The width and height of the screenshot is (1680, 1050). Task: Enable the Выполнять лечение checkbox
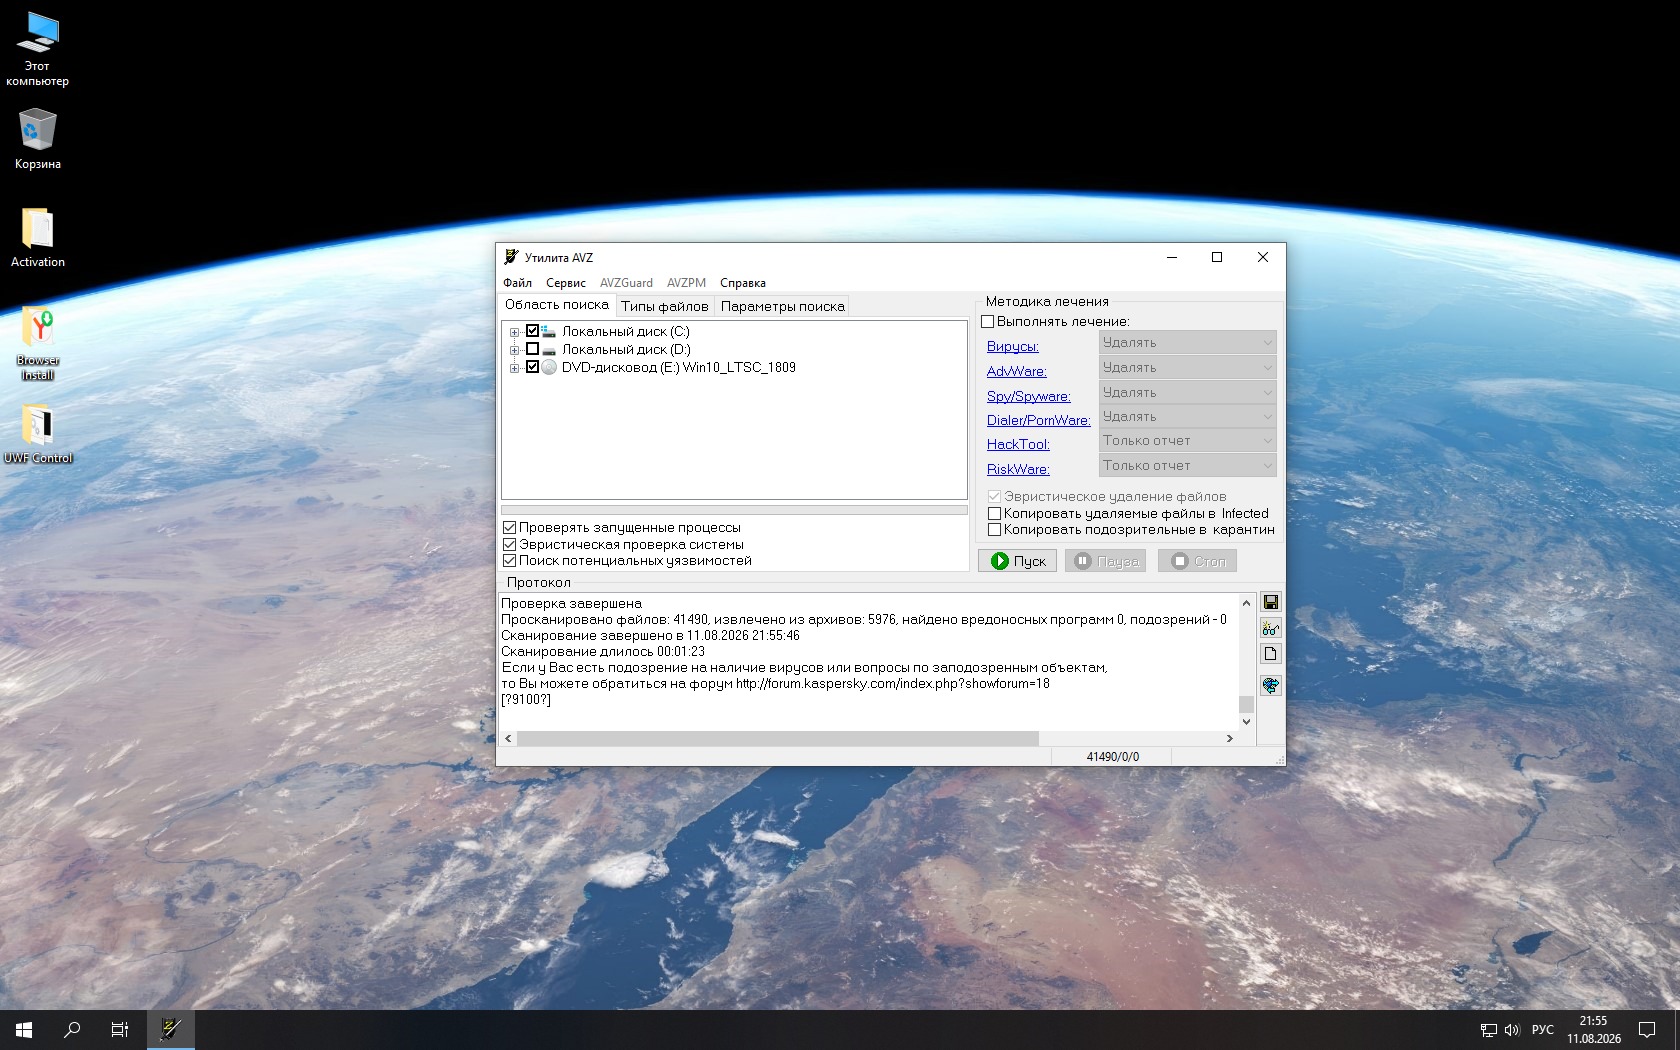coord(988,322)
